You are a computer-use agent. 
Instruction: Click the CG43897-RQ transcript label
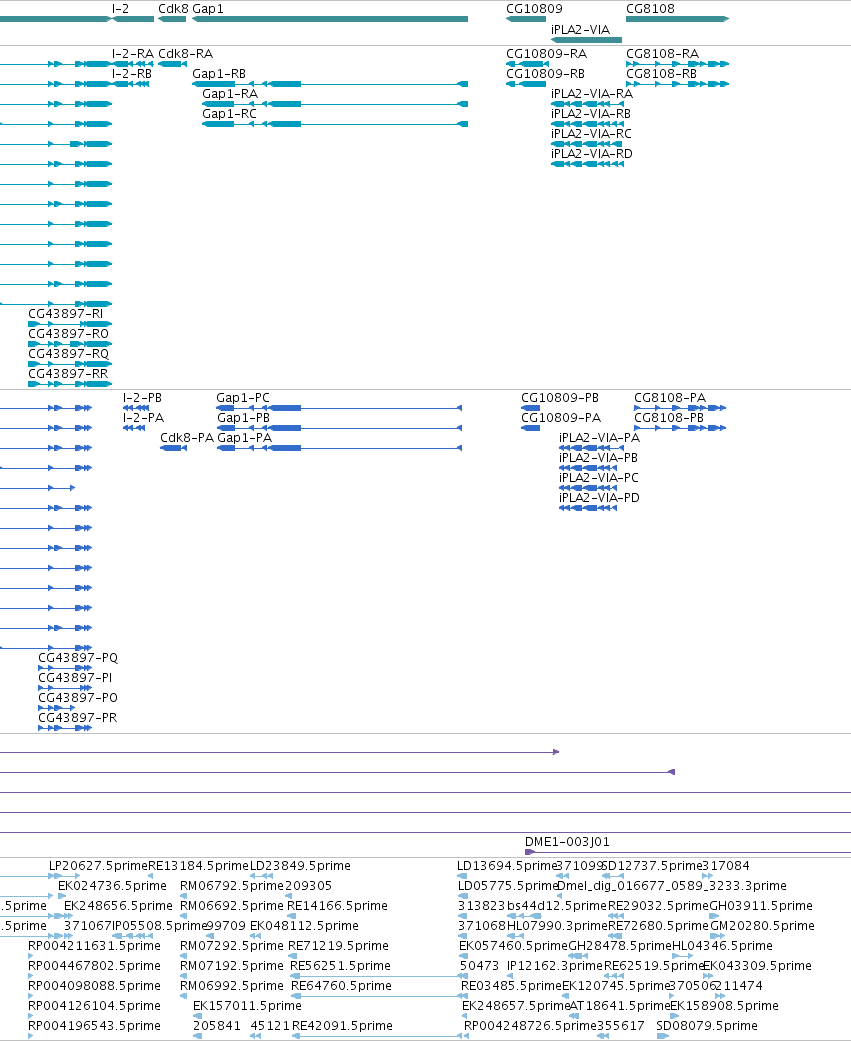click(x=68, y=353)
